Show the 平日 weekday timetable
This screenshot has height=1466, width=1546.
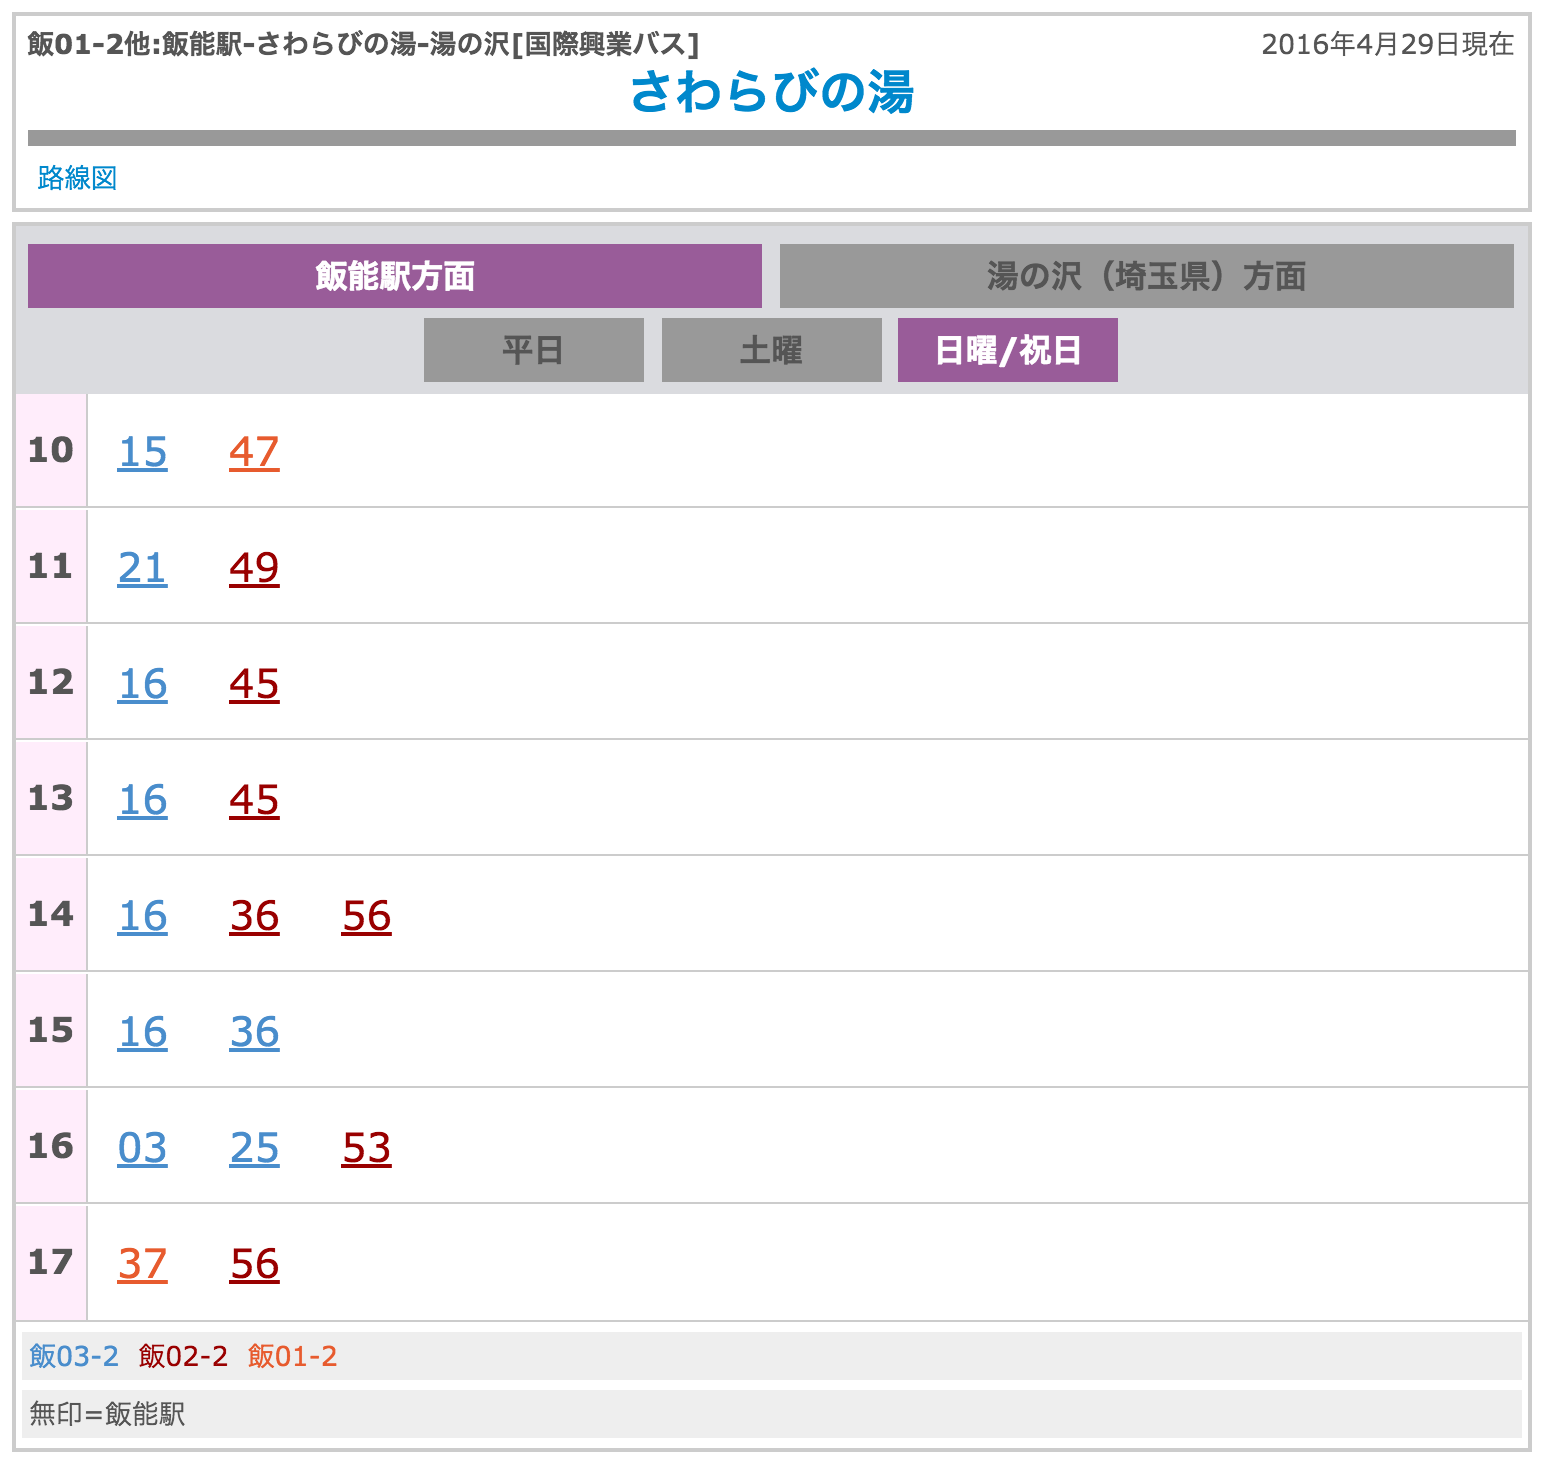(533, 350)
